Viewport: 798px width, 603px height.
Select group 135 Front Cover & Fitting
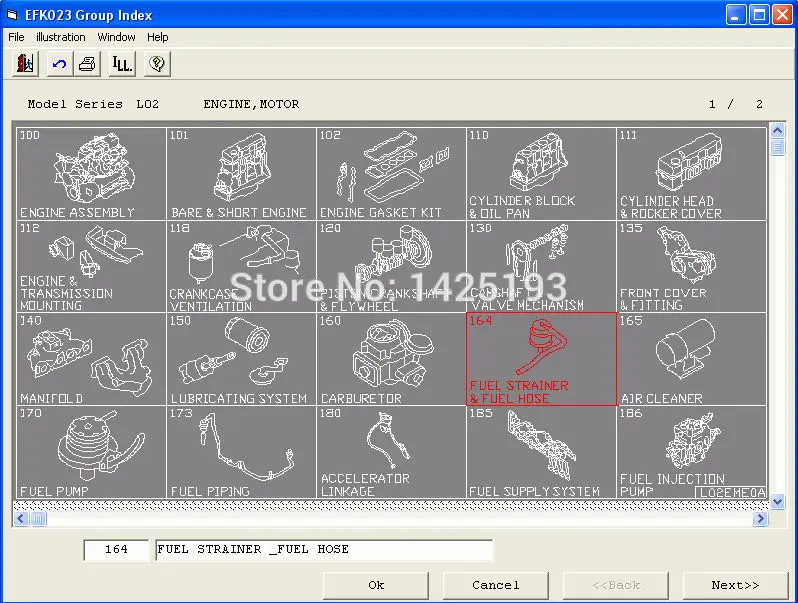click(x=692, y=267)
